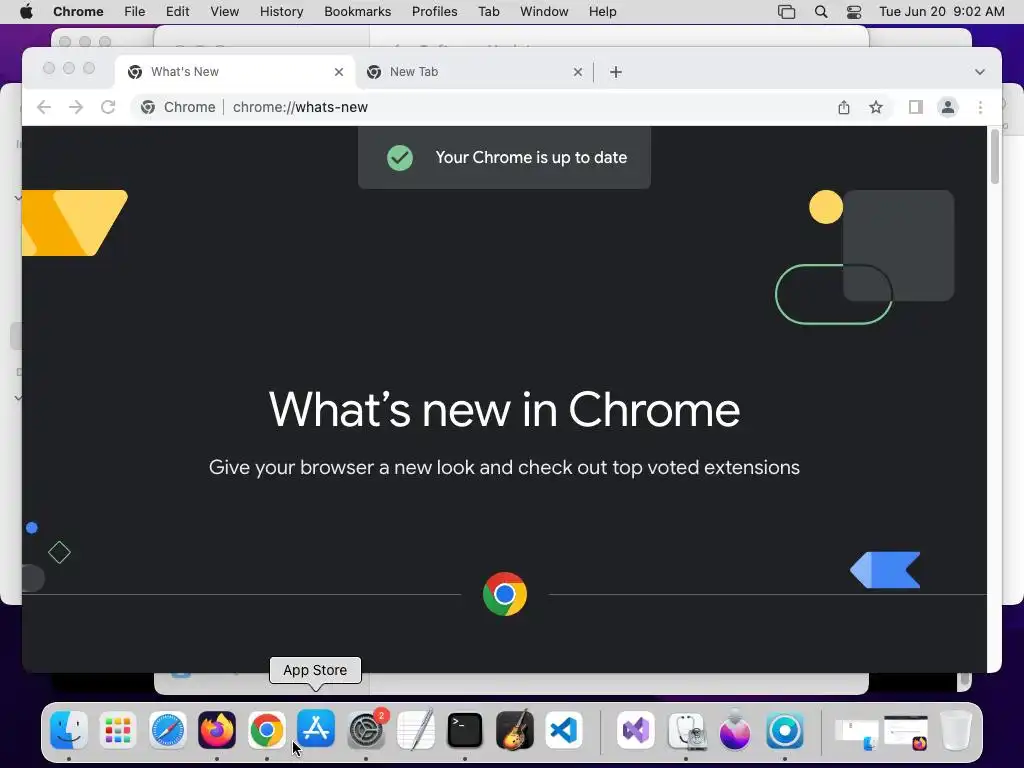Open a new tab with plus button
Viewport: 1024px width, 768px height.
coord(616,72)
